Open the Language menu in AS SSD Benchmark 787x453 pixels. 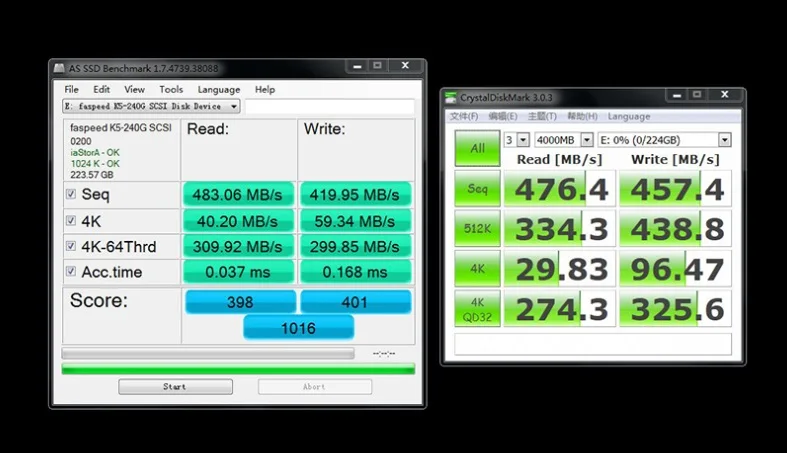pos(219,89)
